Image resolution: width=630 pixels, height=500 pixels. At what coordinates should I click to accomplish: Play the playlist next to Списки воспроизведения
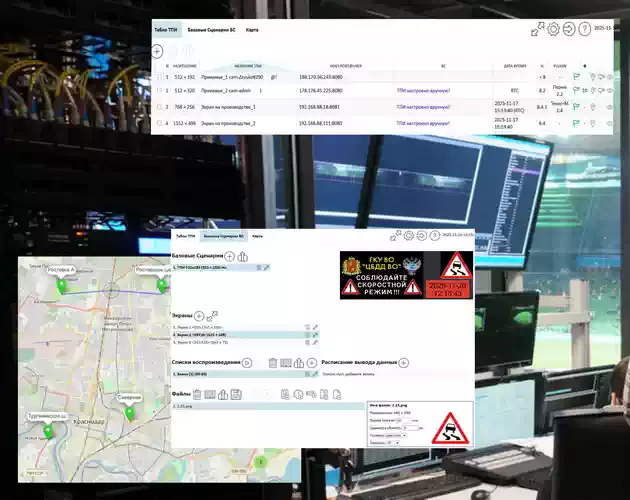pos(247,362)
